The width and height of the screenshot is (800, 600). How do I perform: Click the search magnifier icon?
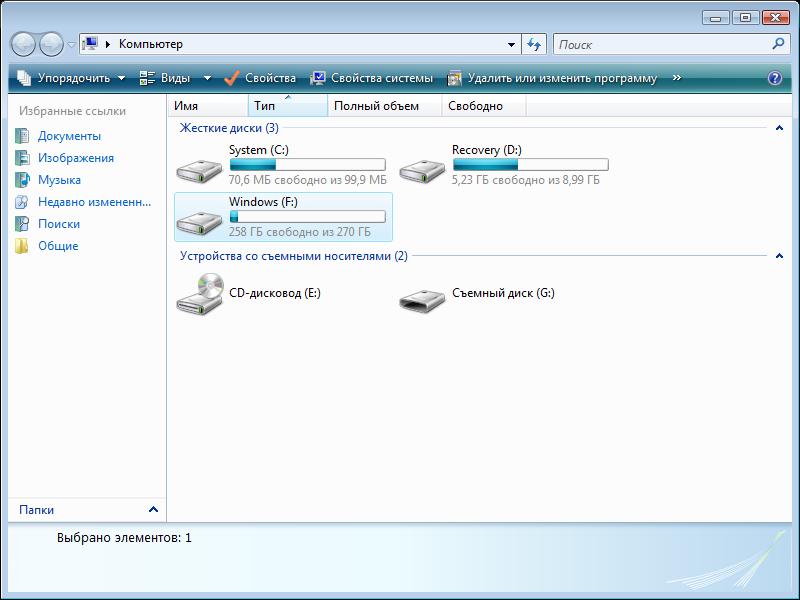tap(779, 44)
